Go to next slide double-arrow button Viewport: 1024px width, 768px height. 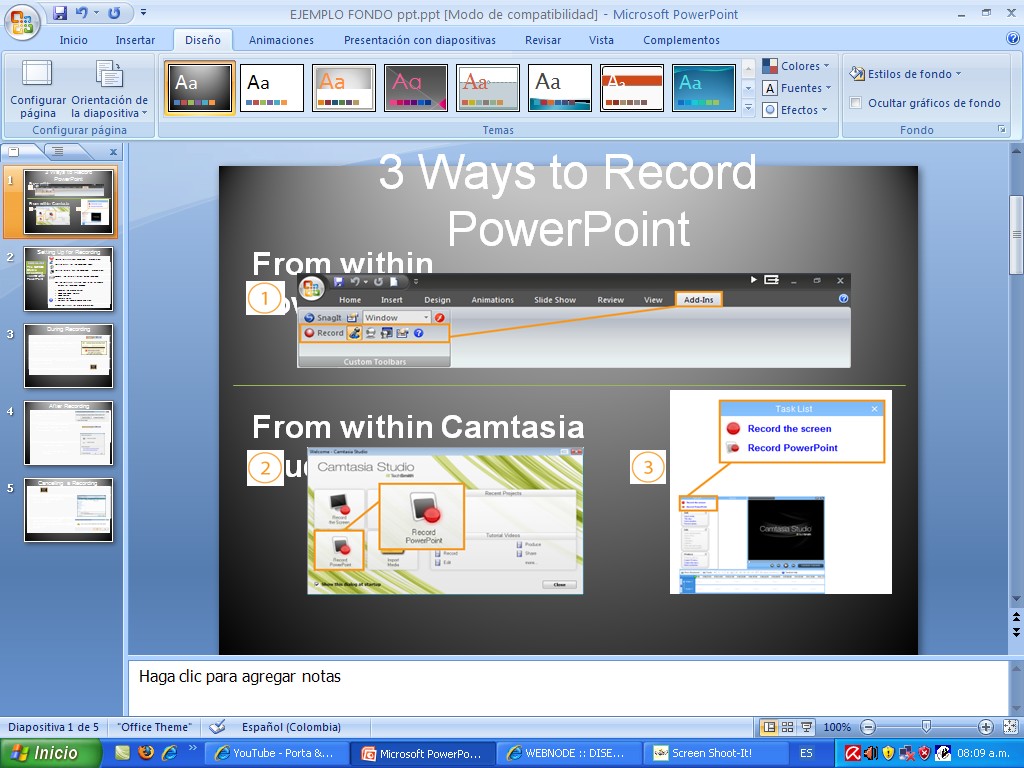coord(1016,632)
